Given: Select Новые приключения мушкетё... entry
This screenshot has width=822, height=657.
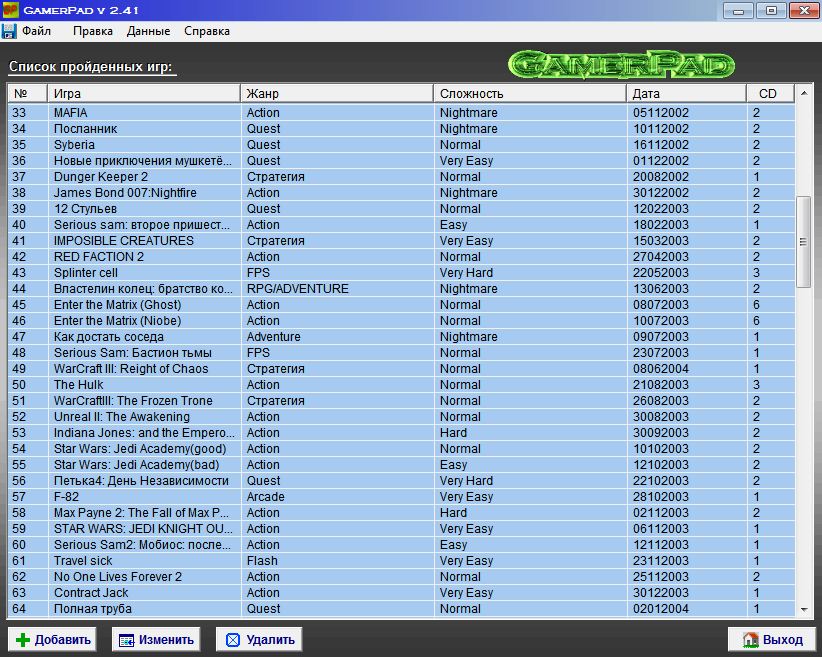Looking at the screenshot, I should [x=402, y=160].
